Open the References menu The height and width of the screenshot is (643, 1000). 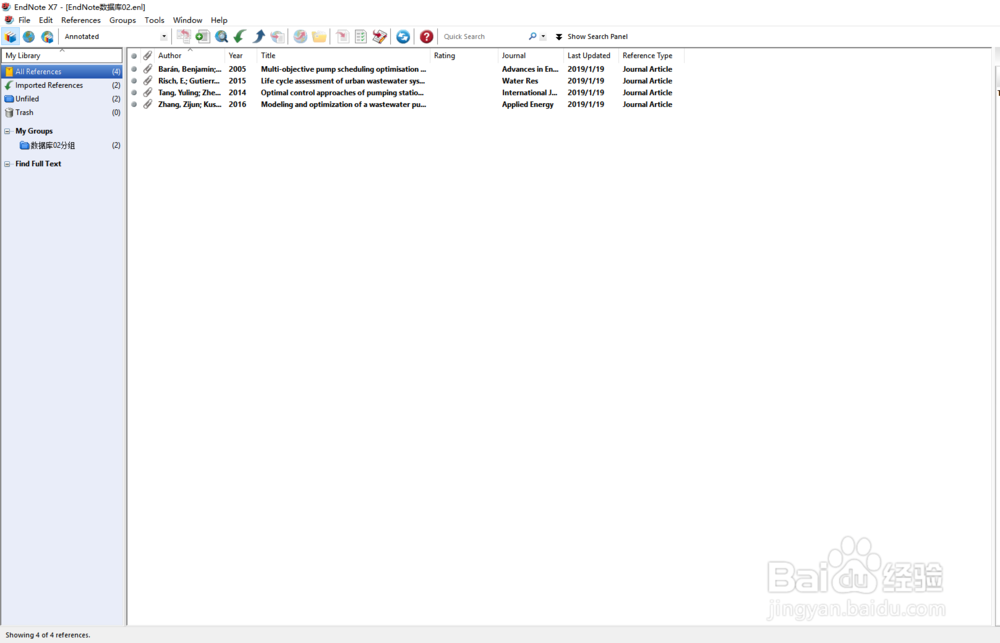pos(81,20)
